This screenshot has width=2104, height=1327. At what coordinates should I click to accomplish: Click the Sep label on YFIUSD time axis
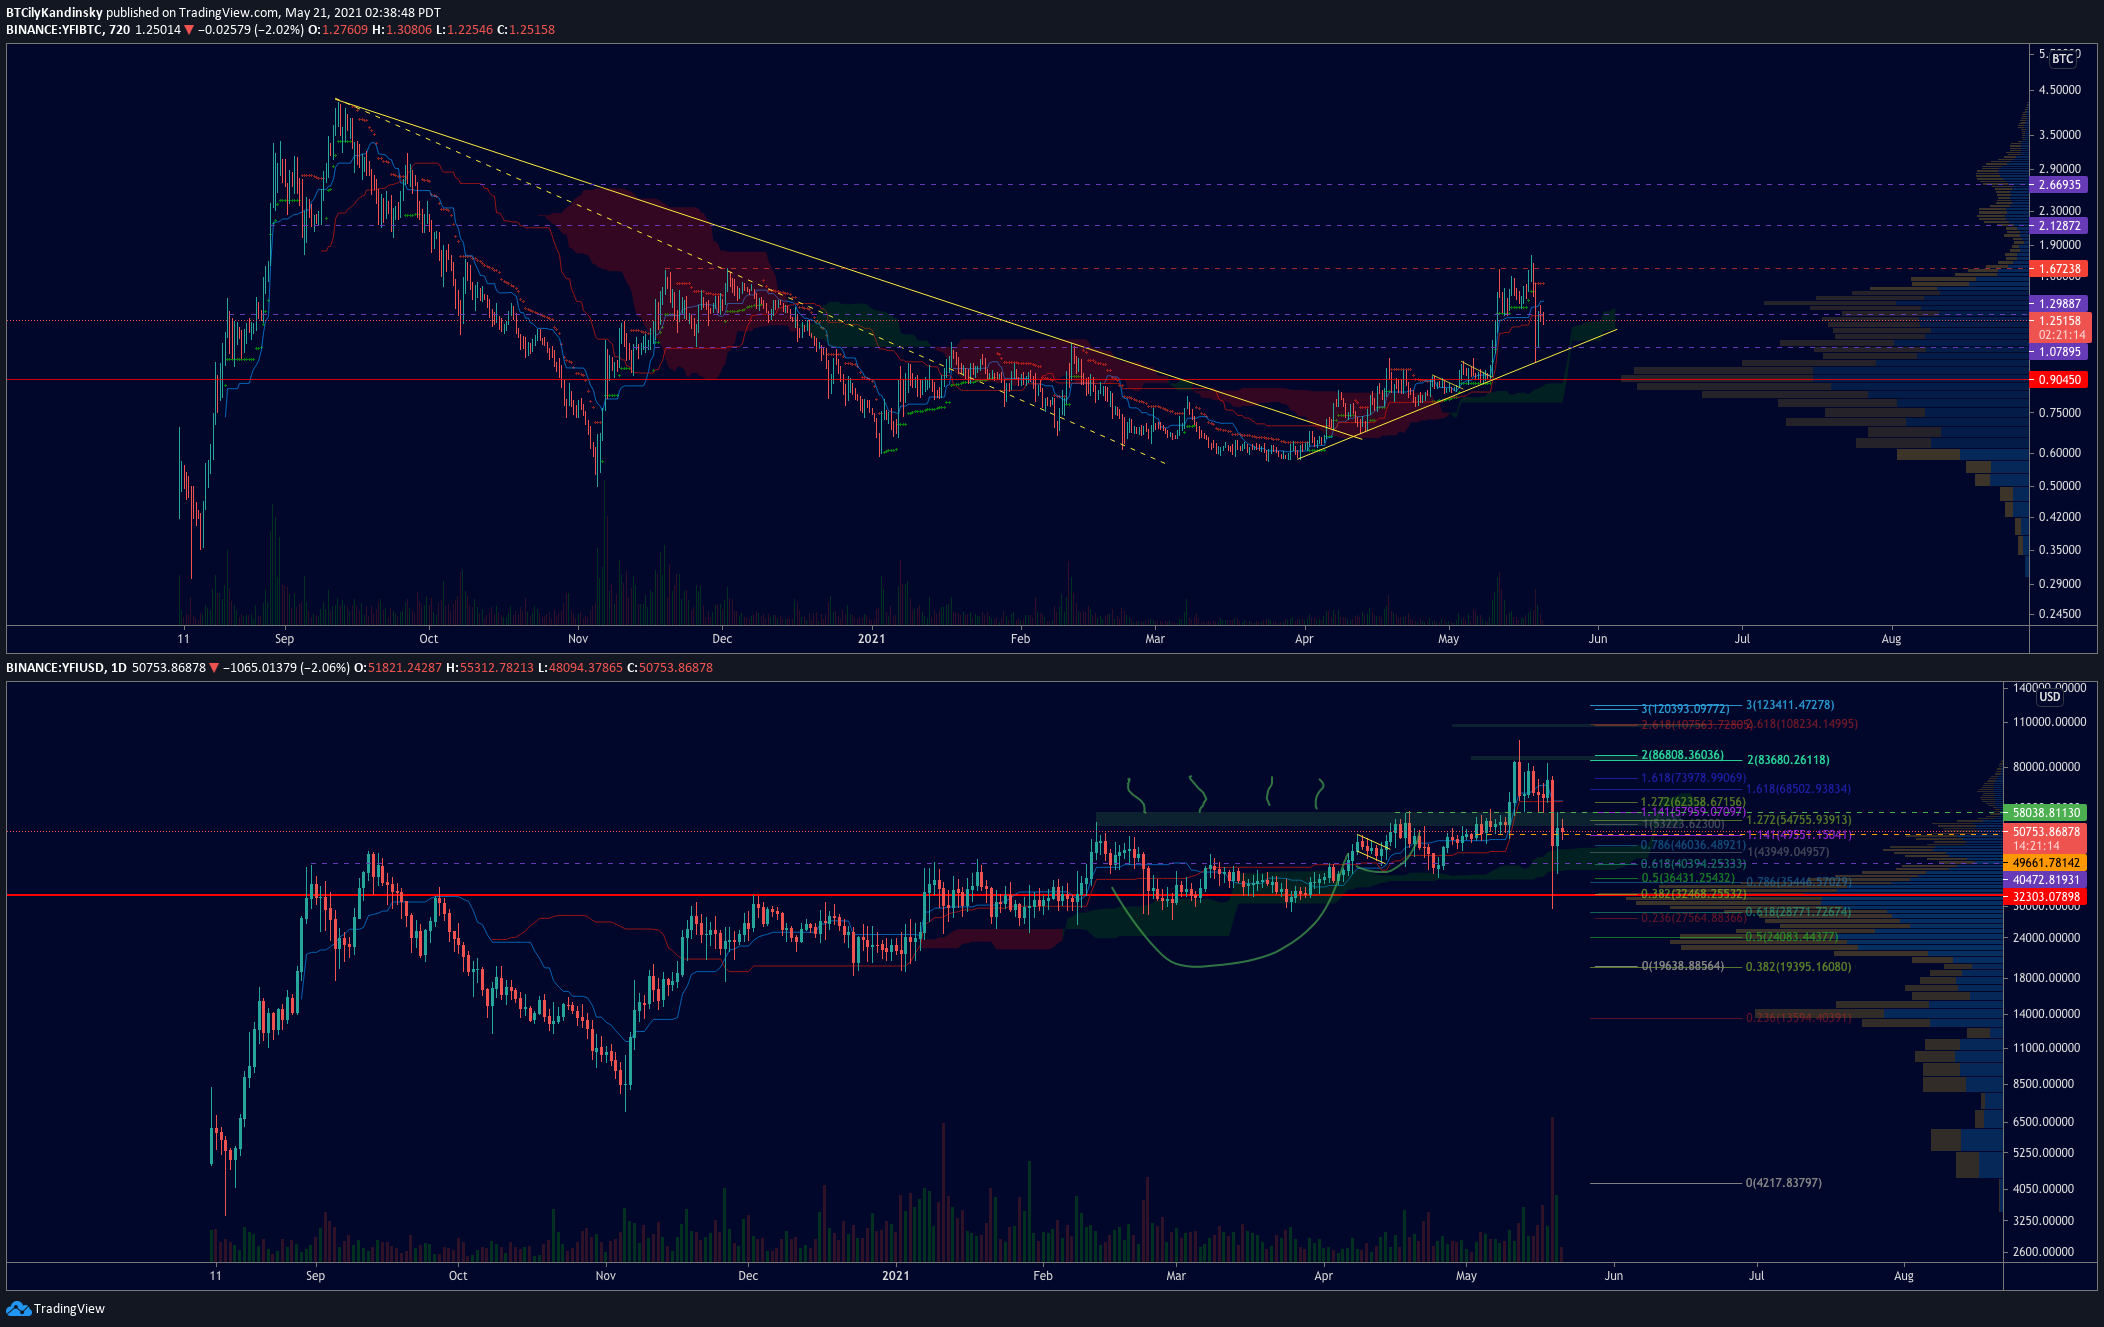[x=315, y=1276]
